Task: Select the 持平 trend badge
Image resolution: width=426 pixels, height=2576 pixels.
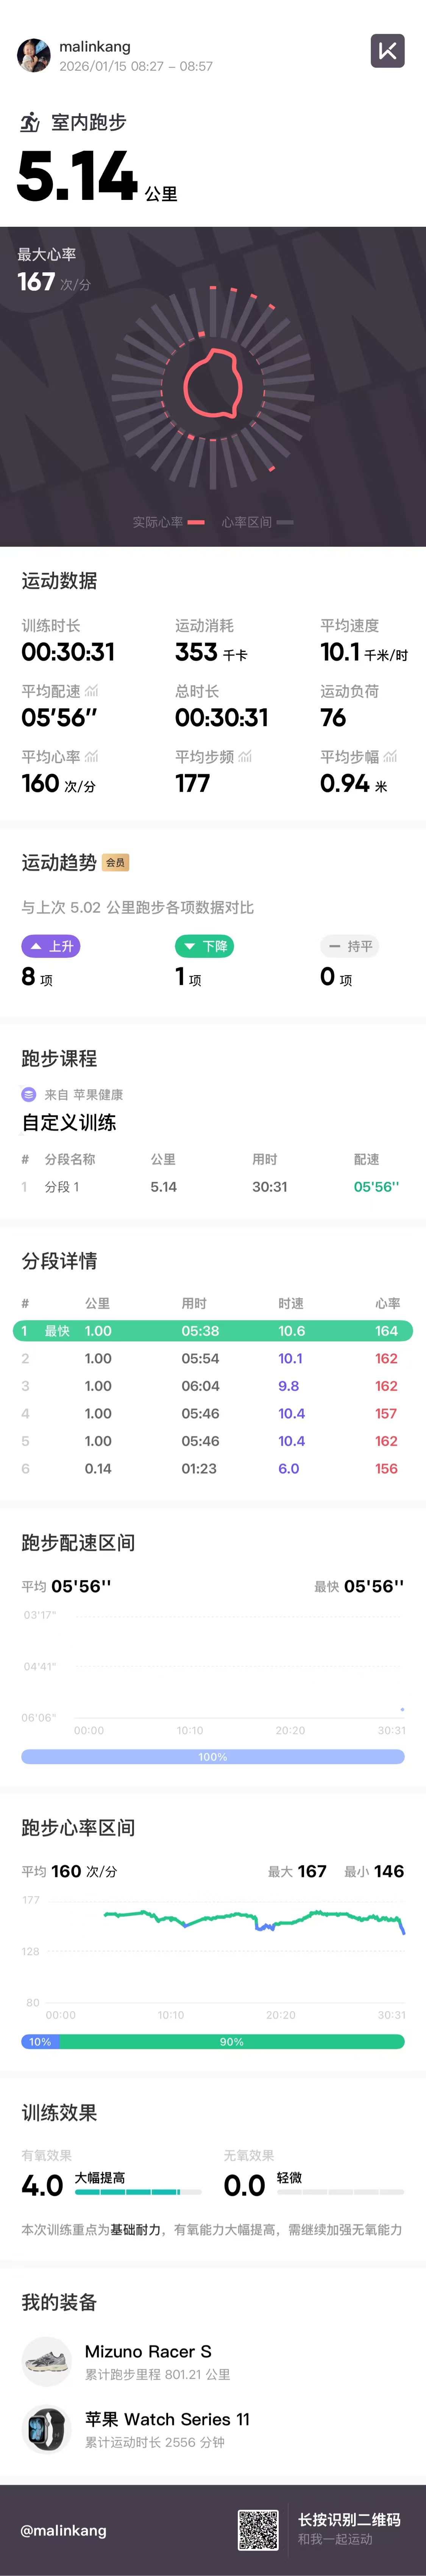Action: 350,946
